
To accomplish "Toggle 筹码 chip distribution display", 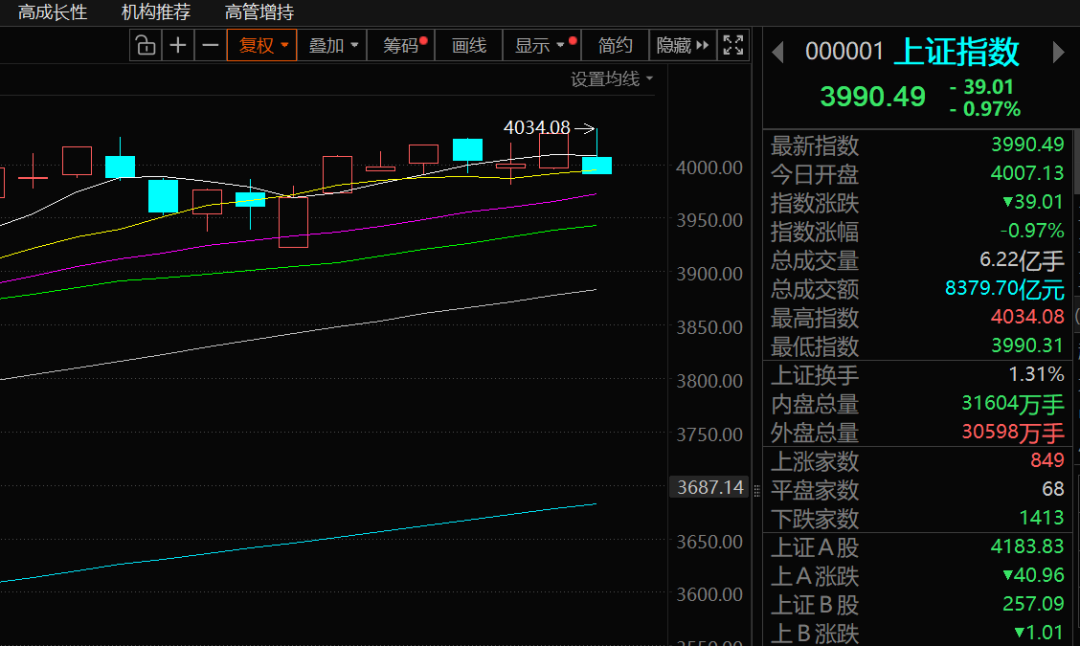I will tap(402, 45).
